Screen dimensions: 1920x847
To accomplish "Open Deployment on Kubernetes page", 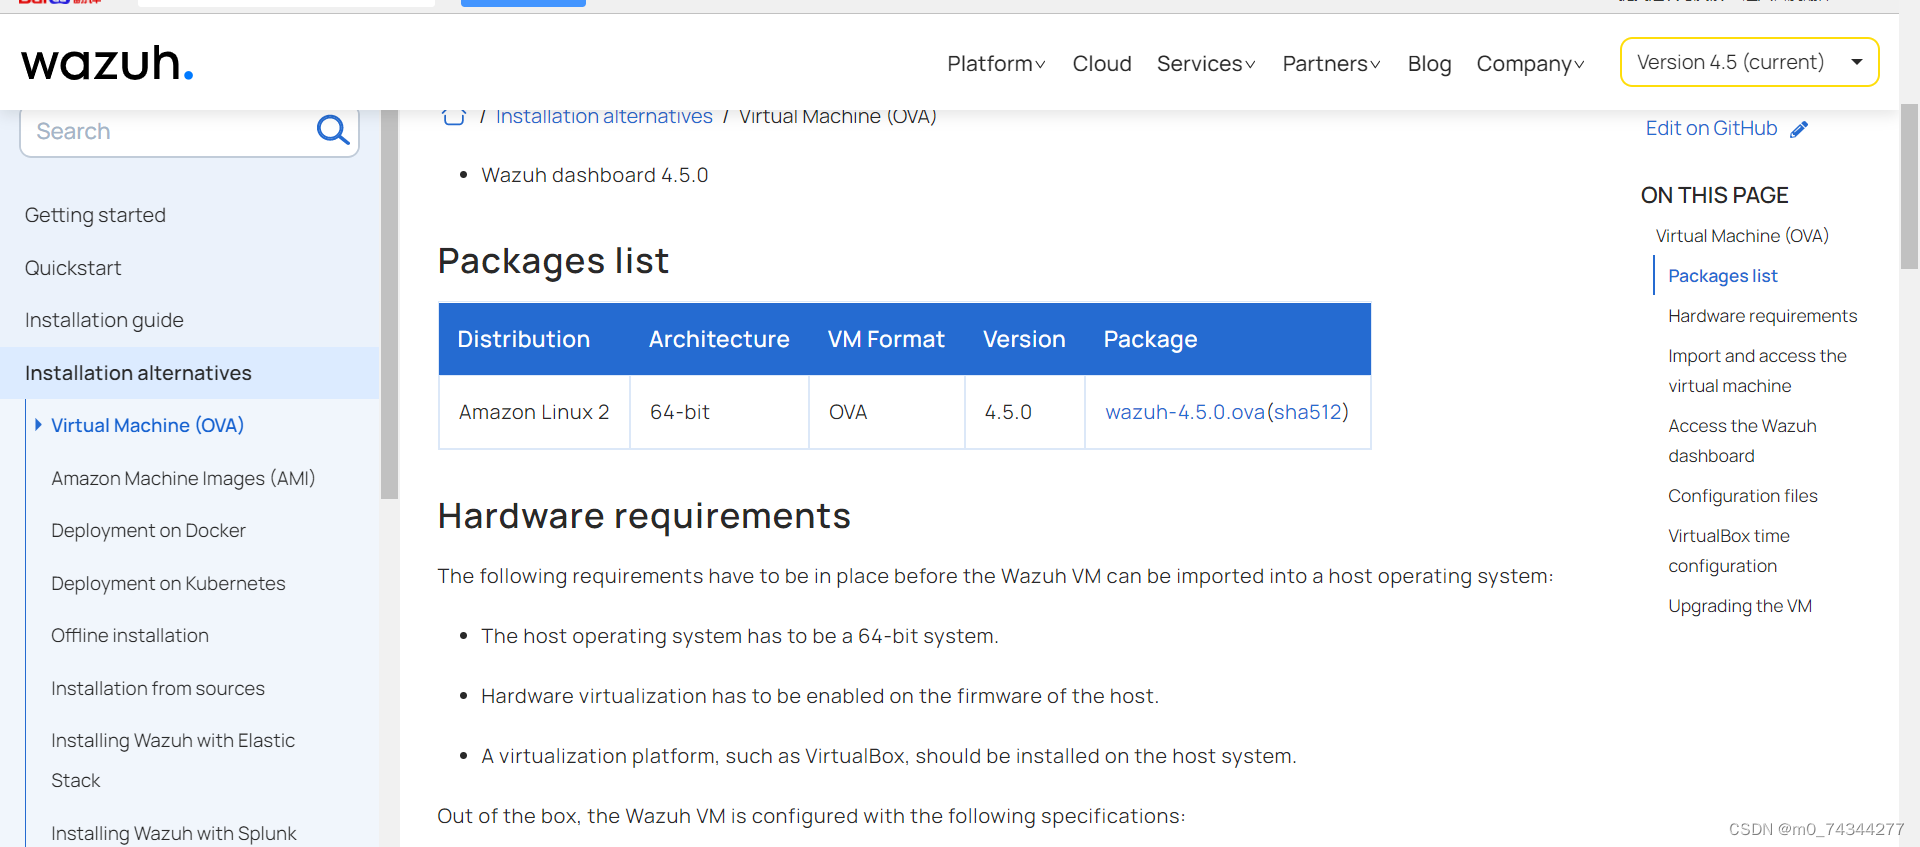I will (168, 583).
